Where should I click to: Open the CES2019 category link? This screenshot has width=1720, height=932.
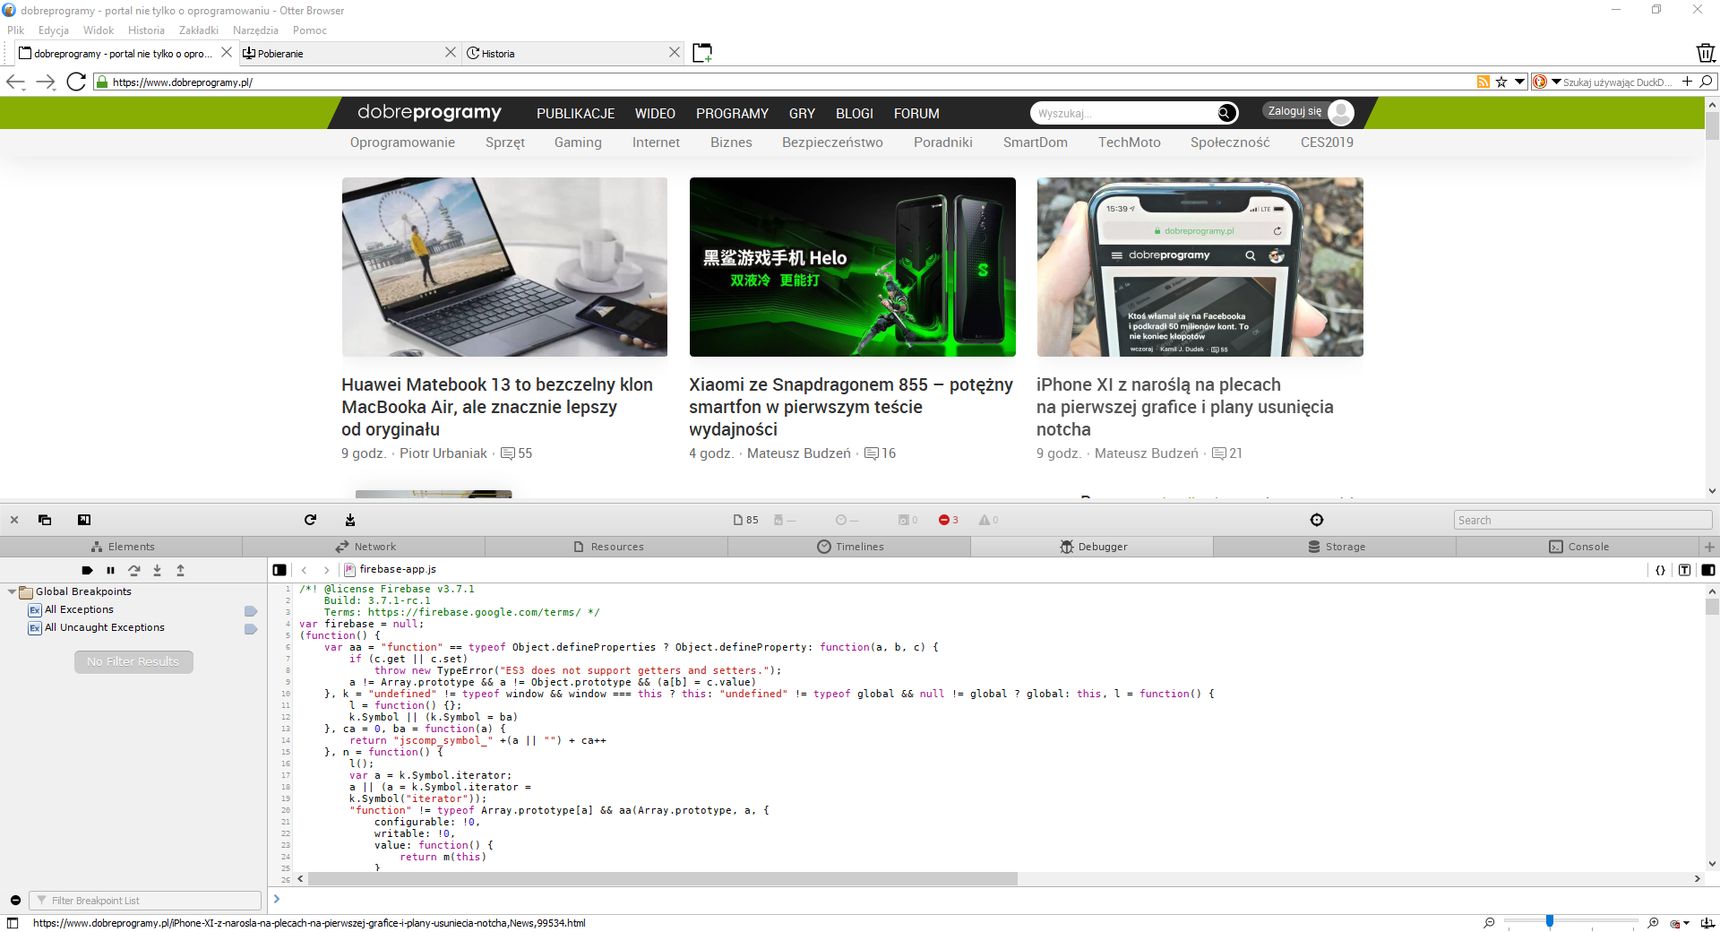[1327, 142]
